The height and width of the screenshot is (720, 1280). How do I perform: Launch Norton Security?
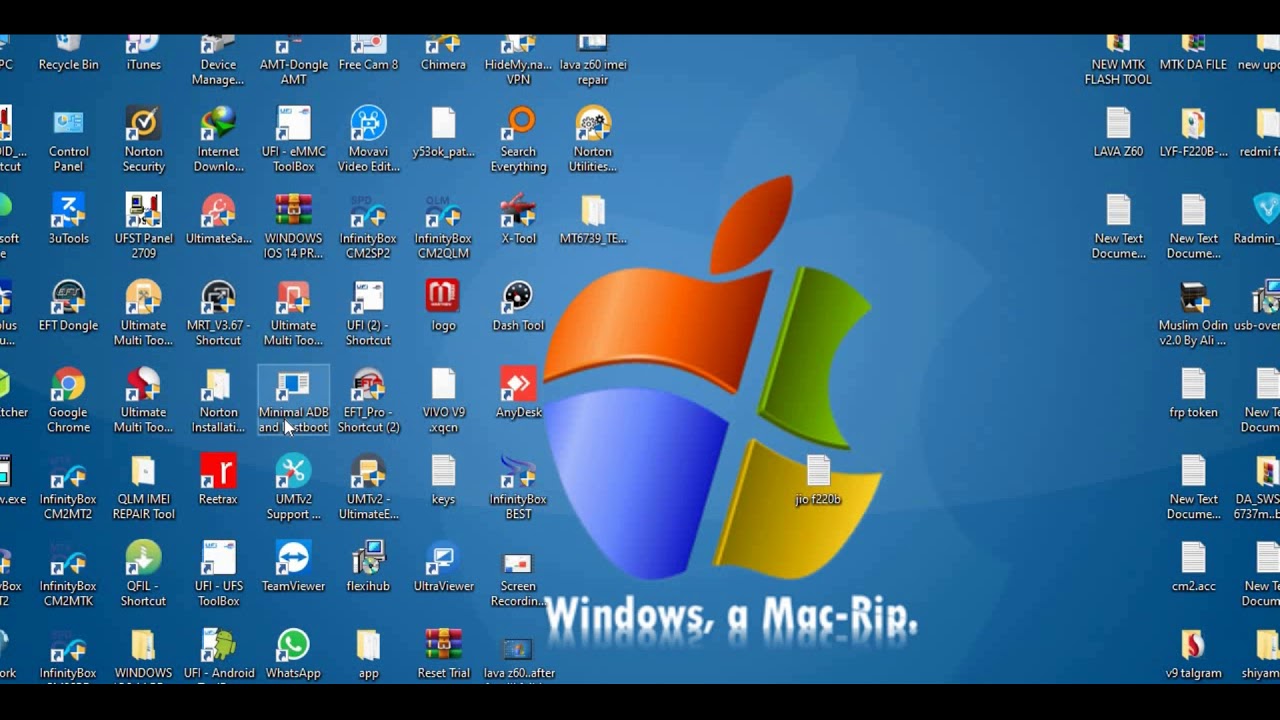[x=143, y=140]
